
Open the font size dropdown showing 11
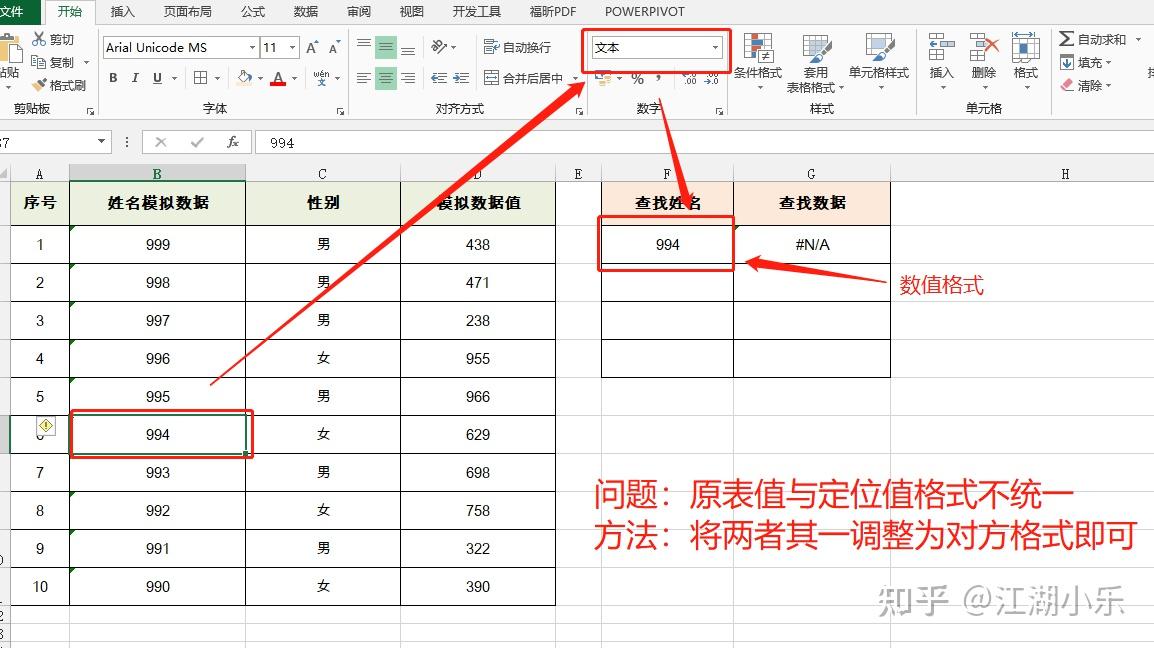coord(292,47)
